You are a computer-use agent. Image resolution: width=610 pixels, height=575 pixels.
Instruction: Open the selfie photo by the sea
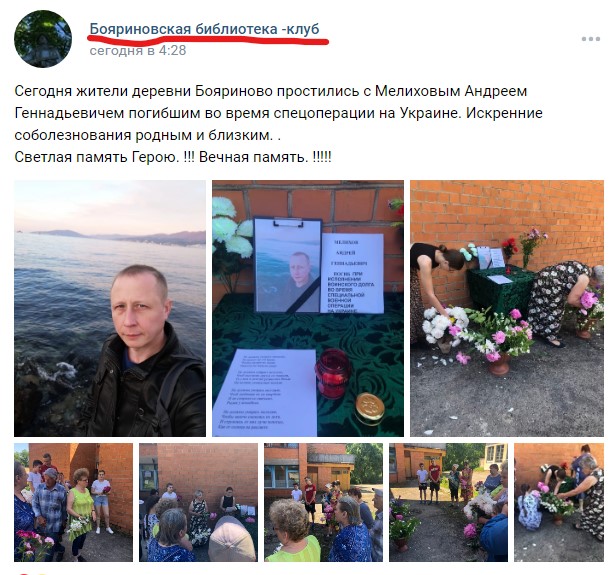110,308
